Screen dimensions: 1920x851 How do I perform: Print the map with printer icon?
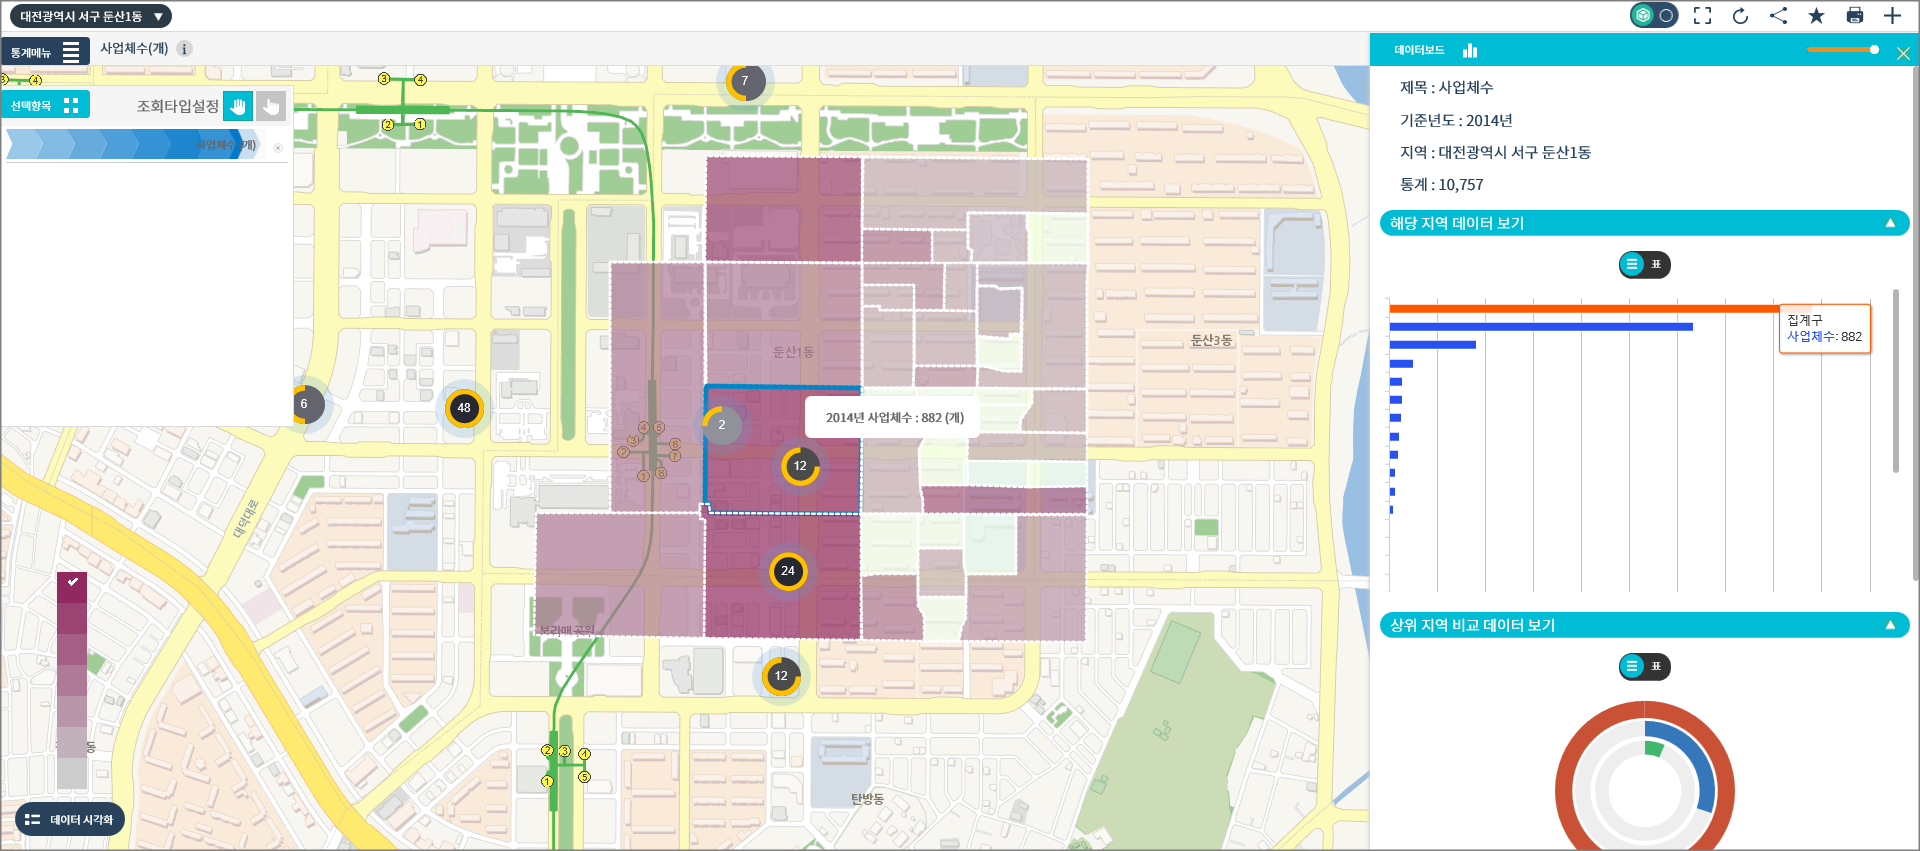pyautogui.click(x=1854, y=16)
